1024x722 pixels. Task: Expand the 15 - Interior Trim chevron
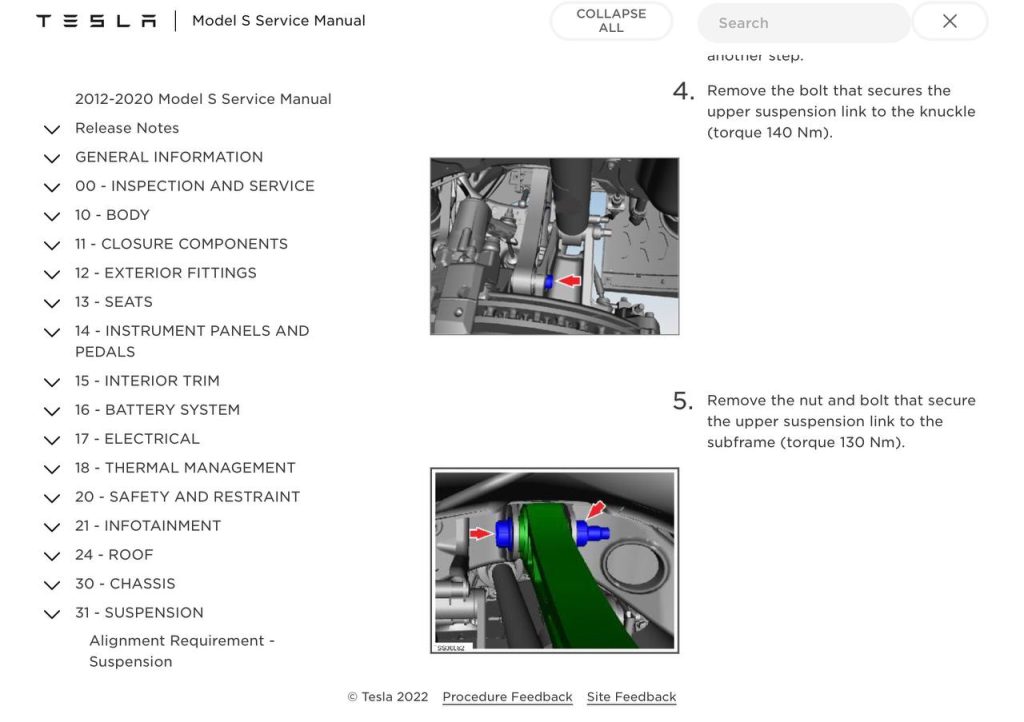(52, 382)
